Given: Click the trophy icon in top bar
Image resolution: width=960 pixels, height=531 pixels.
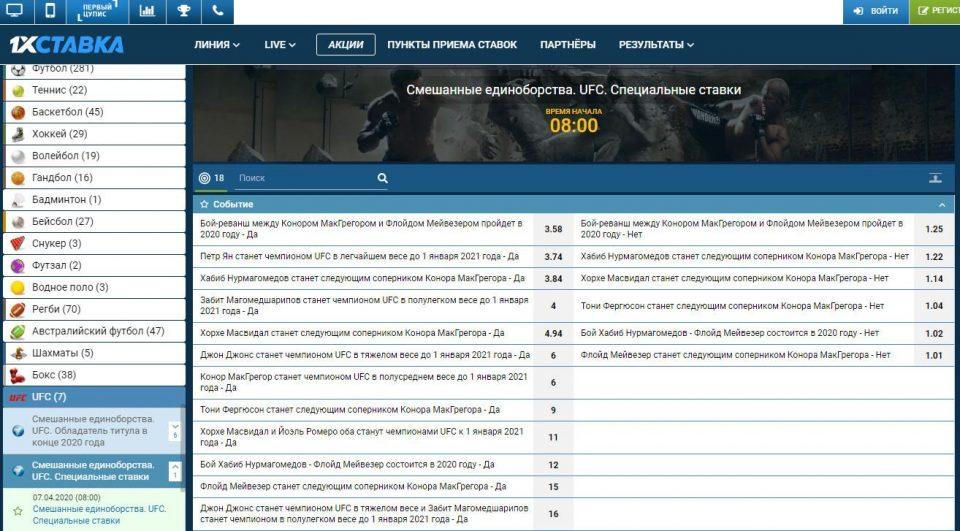Looking at the screenshot, I should point(183,12).
